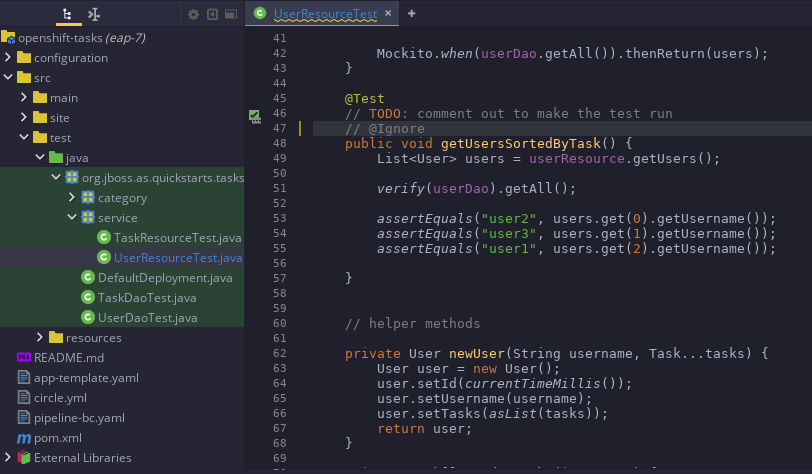The height and width of the screenshot is (474, 812).
Task: Click the java source folder icon
Action: [56, 157]
